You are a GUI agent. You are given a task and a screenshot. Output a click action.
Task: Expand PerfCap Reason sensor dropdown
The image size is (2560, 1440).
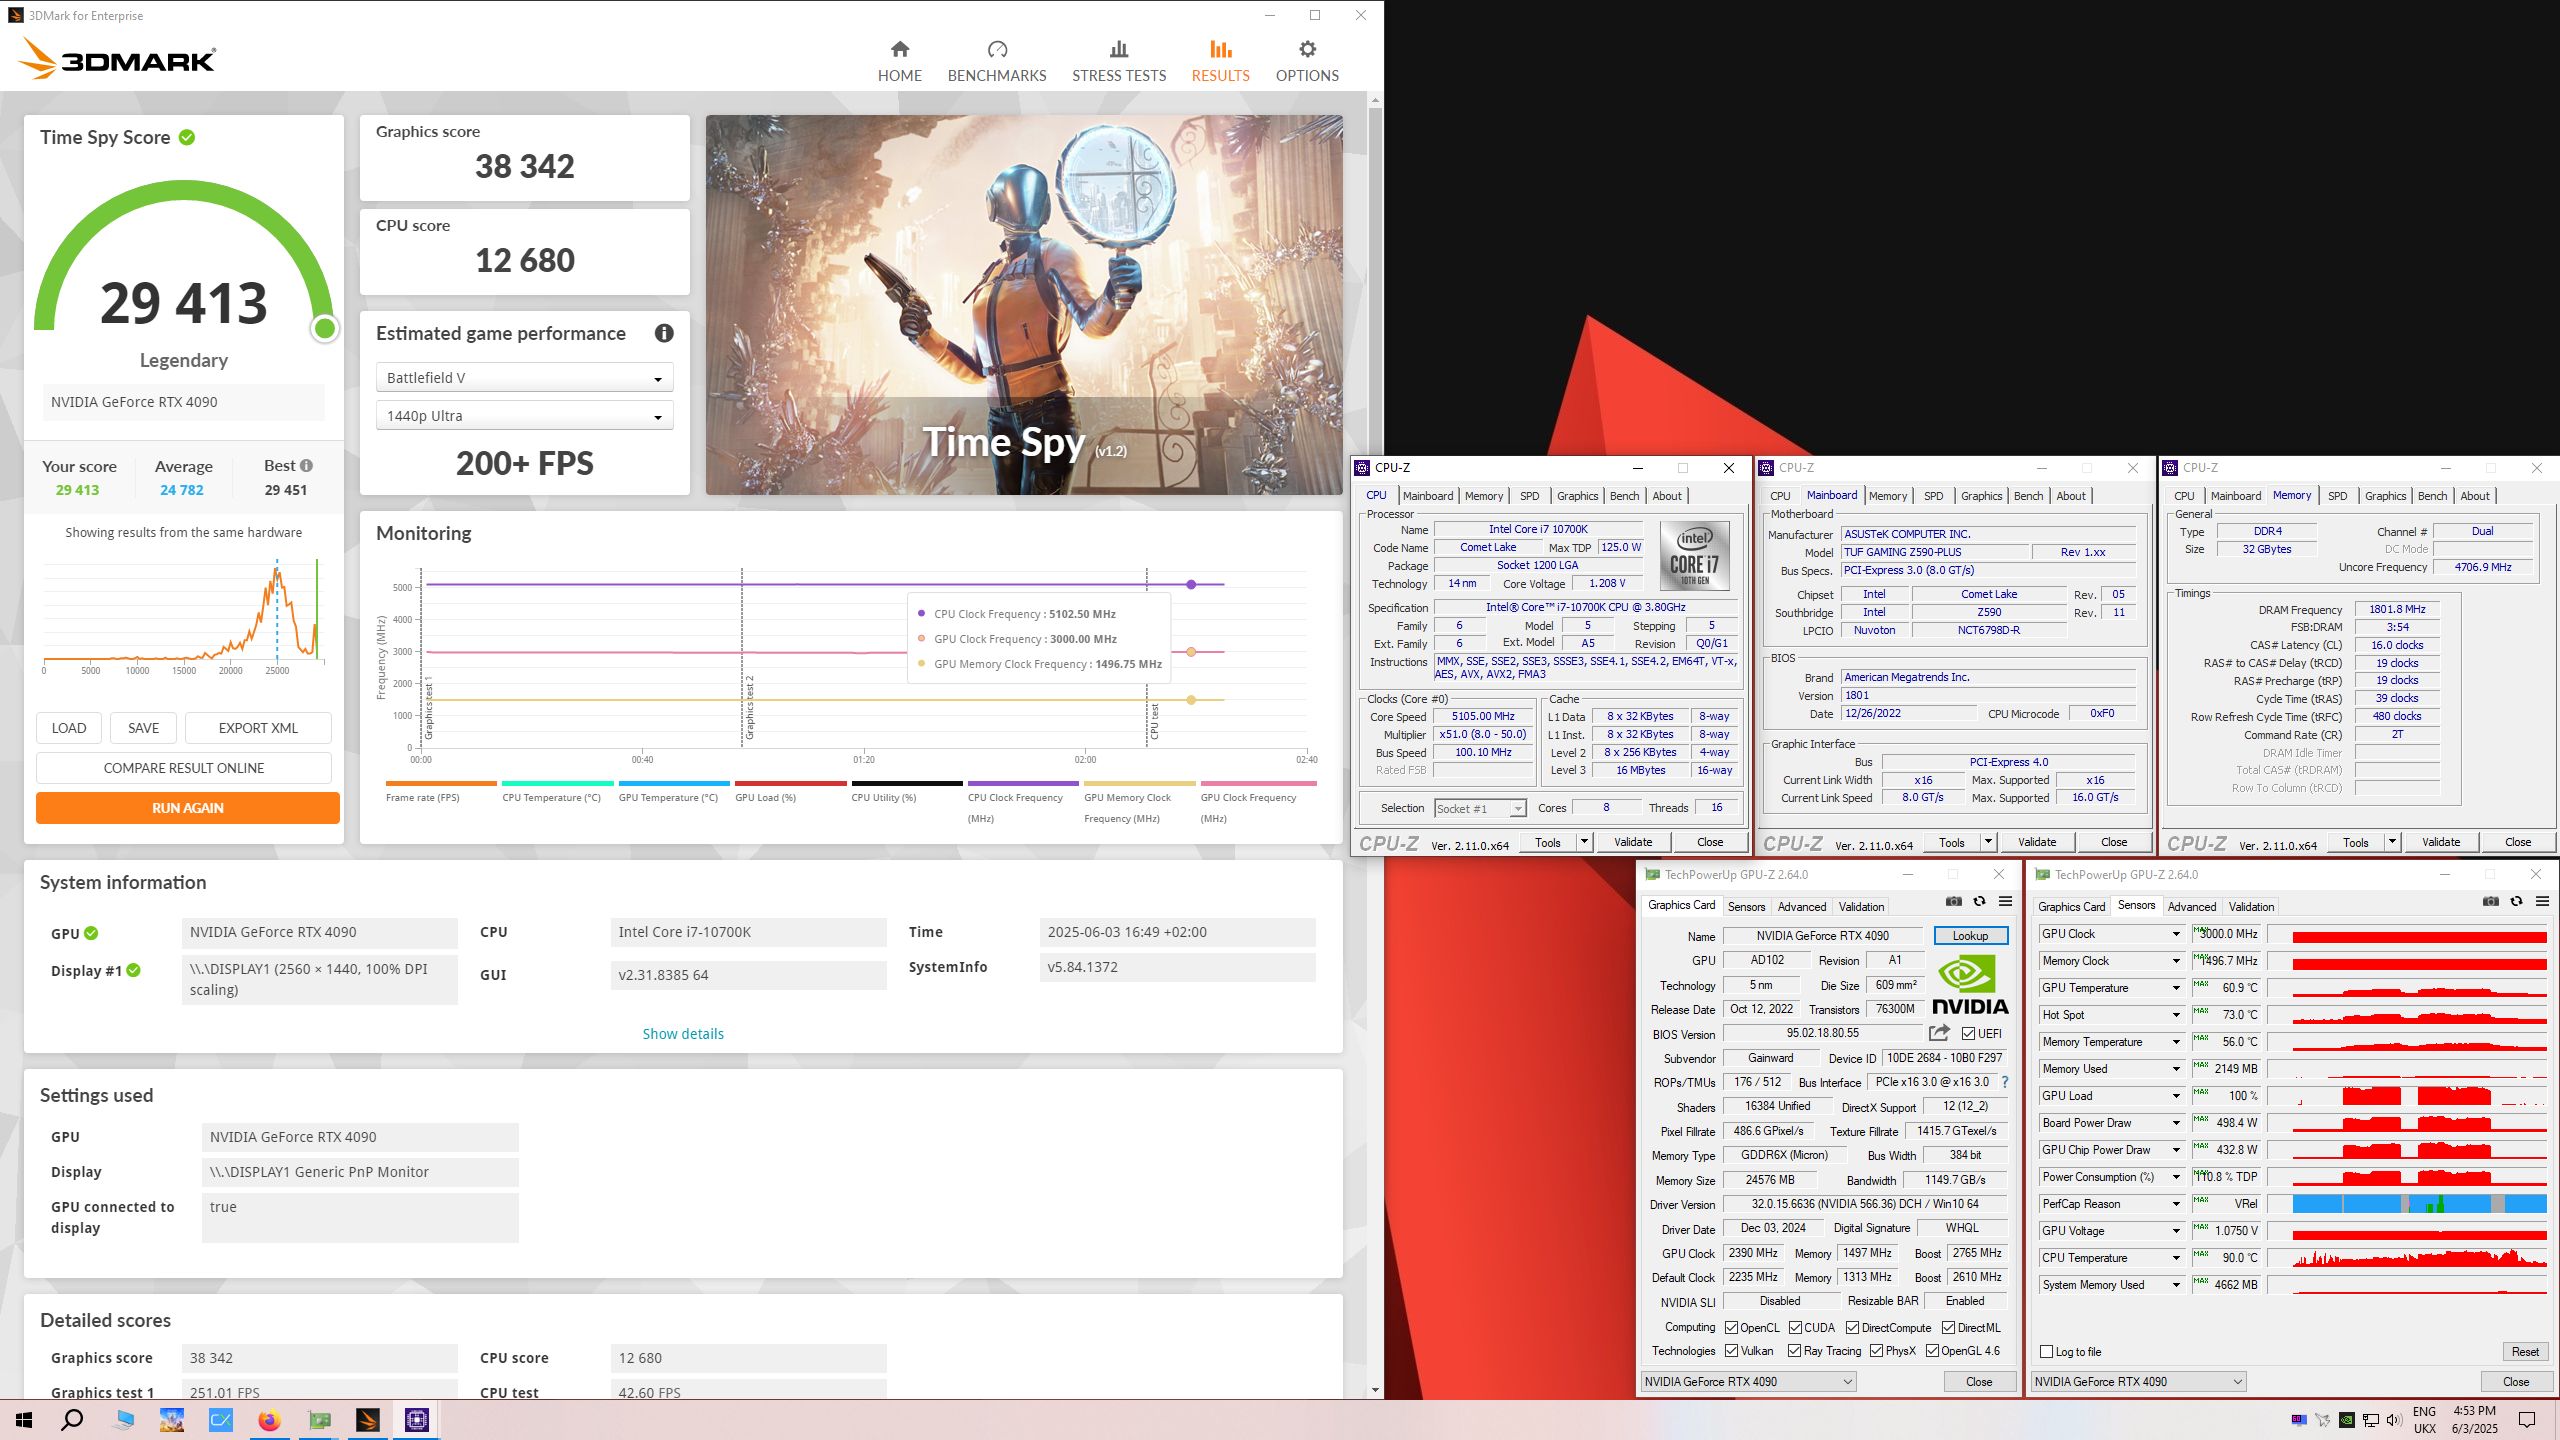click(2176, 1204)
